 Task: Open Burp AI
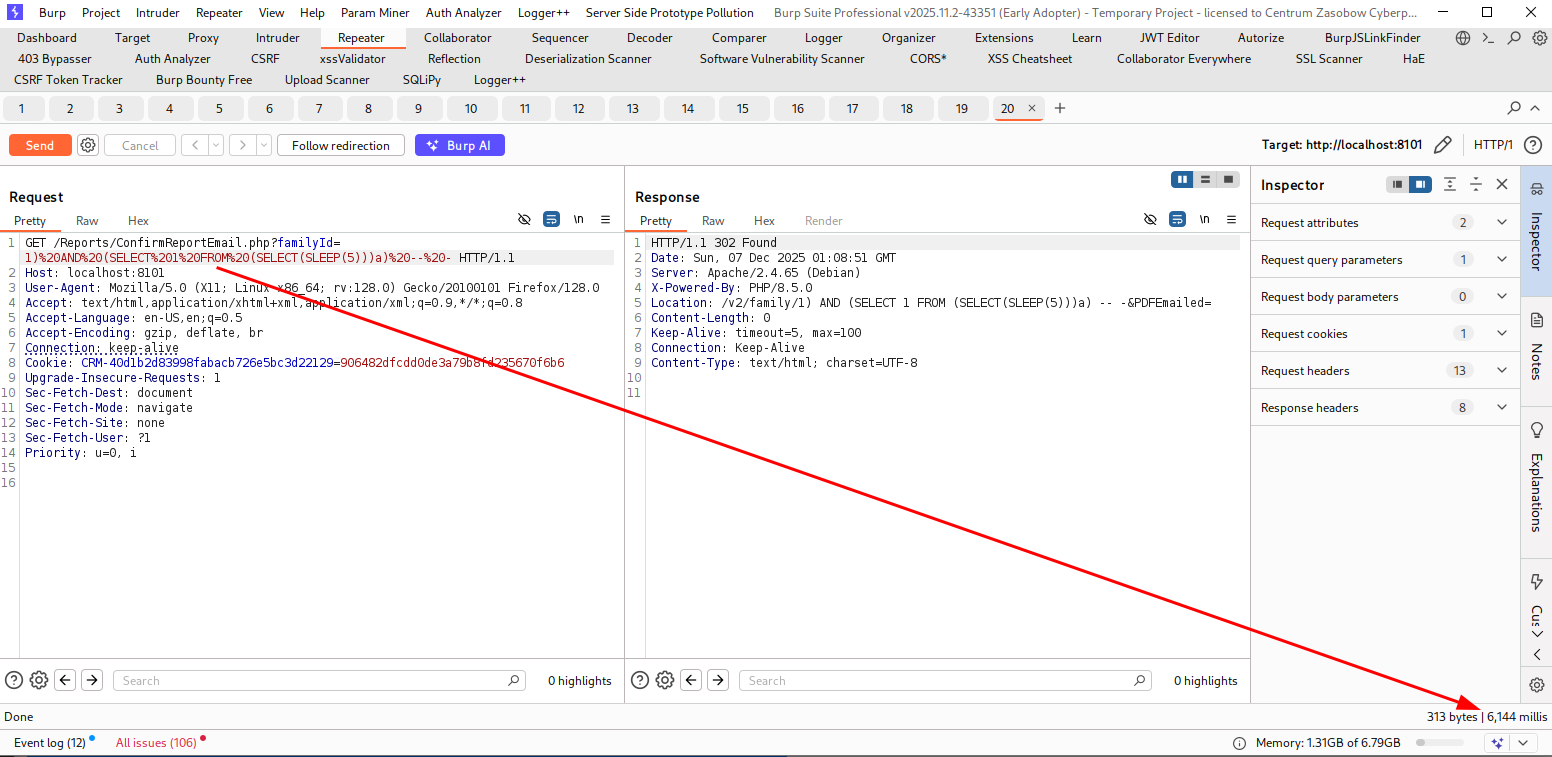(460, 145)
